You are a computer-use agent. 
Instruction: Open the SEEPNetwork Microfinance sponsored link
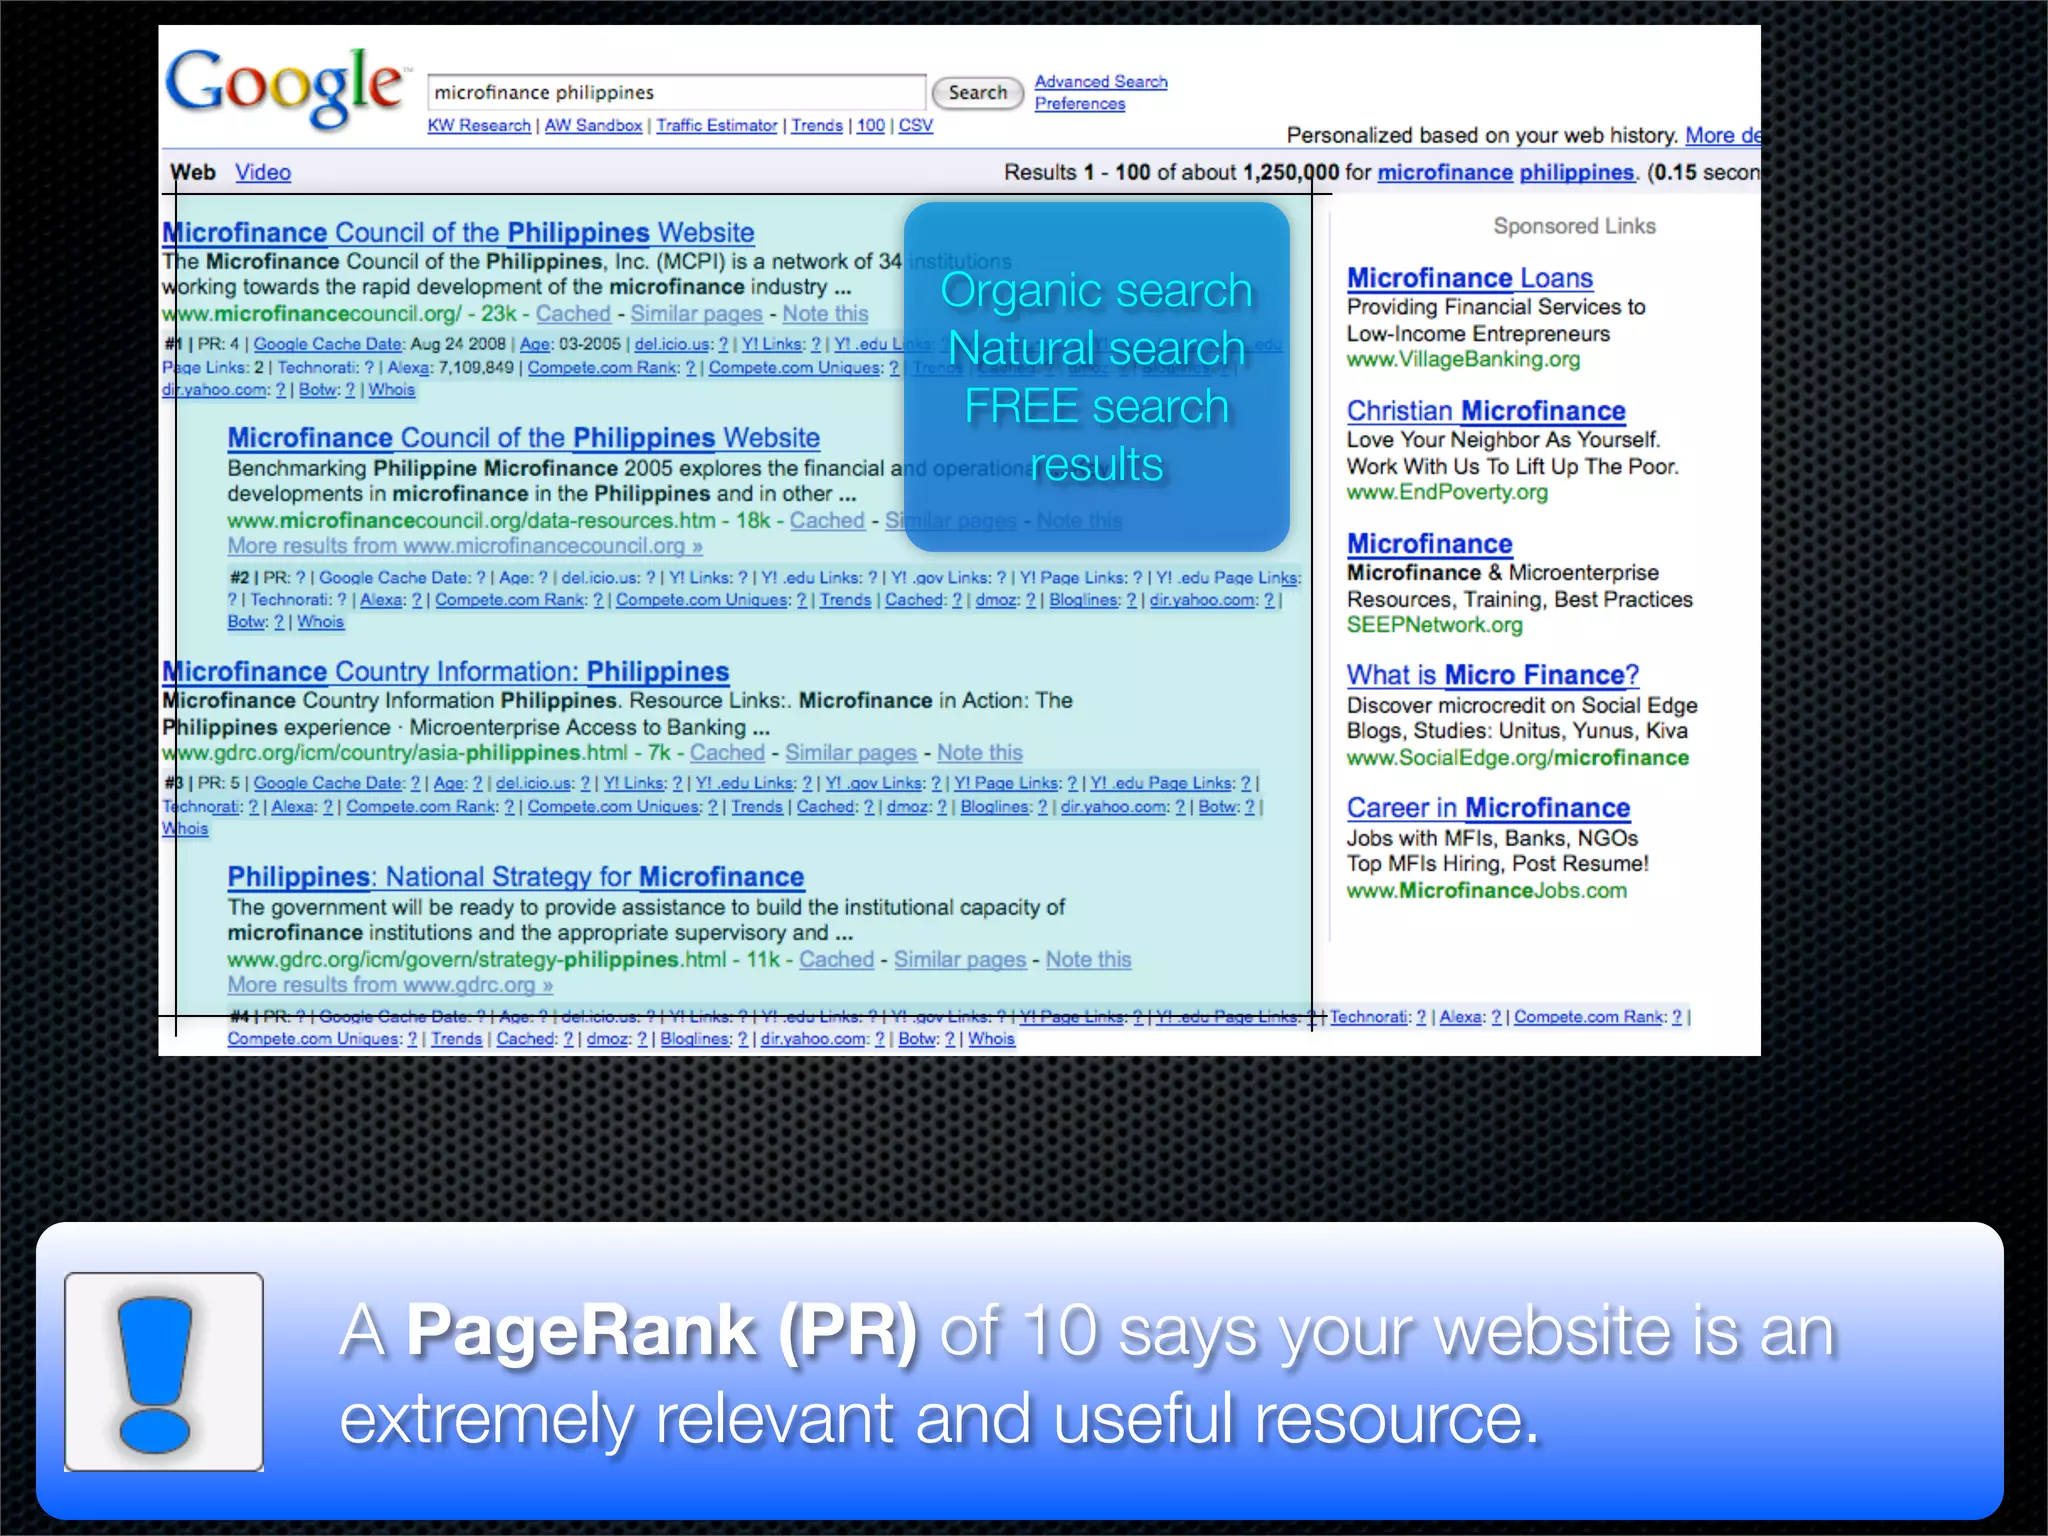1429,544
